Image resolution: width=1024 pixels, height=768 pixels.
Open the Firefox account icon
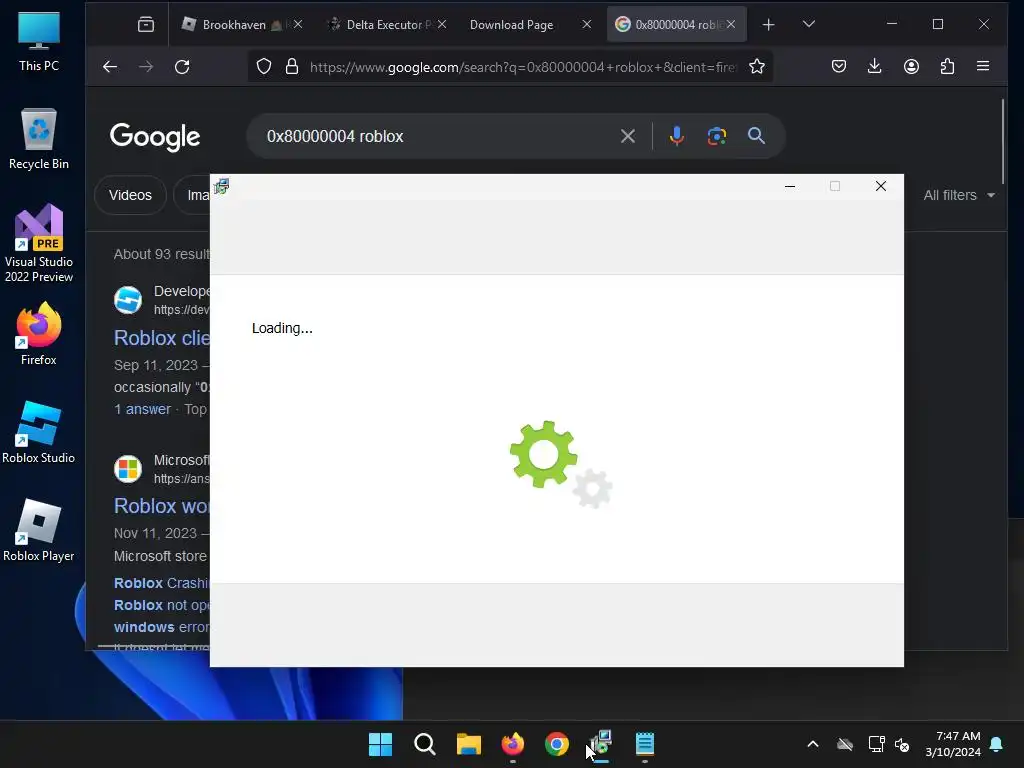(912, 67)
